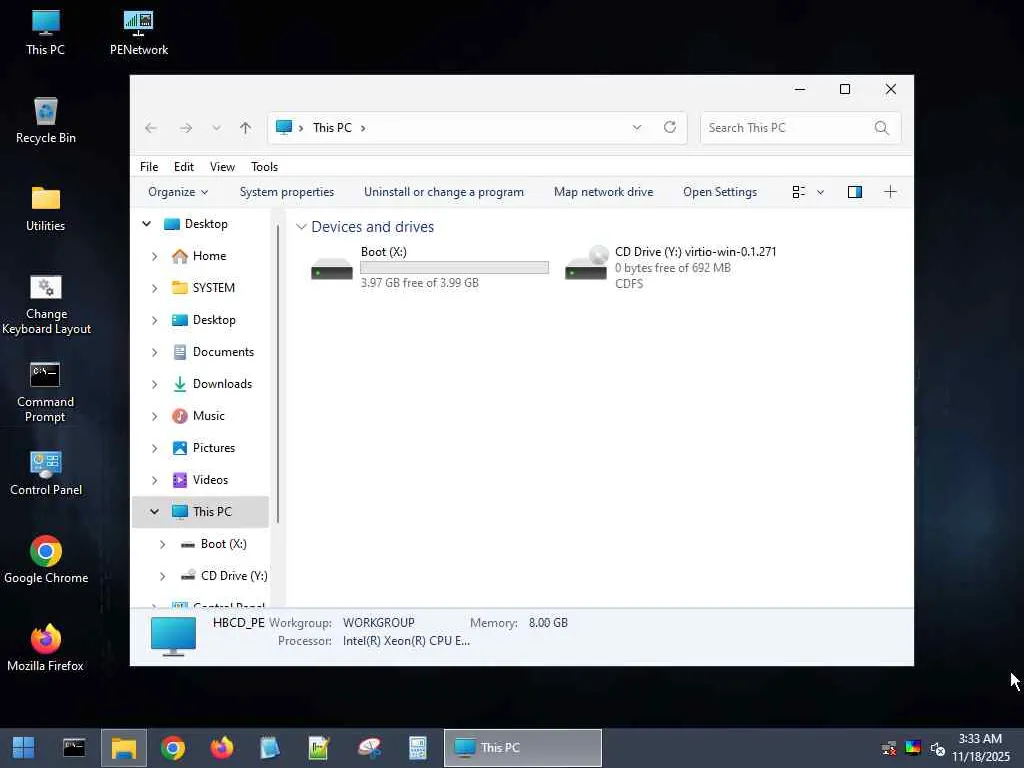Click This PC breadcrumb in address bar
The image size is (1024, 768).
332,128
